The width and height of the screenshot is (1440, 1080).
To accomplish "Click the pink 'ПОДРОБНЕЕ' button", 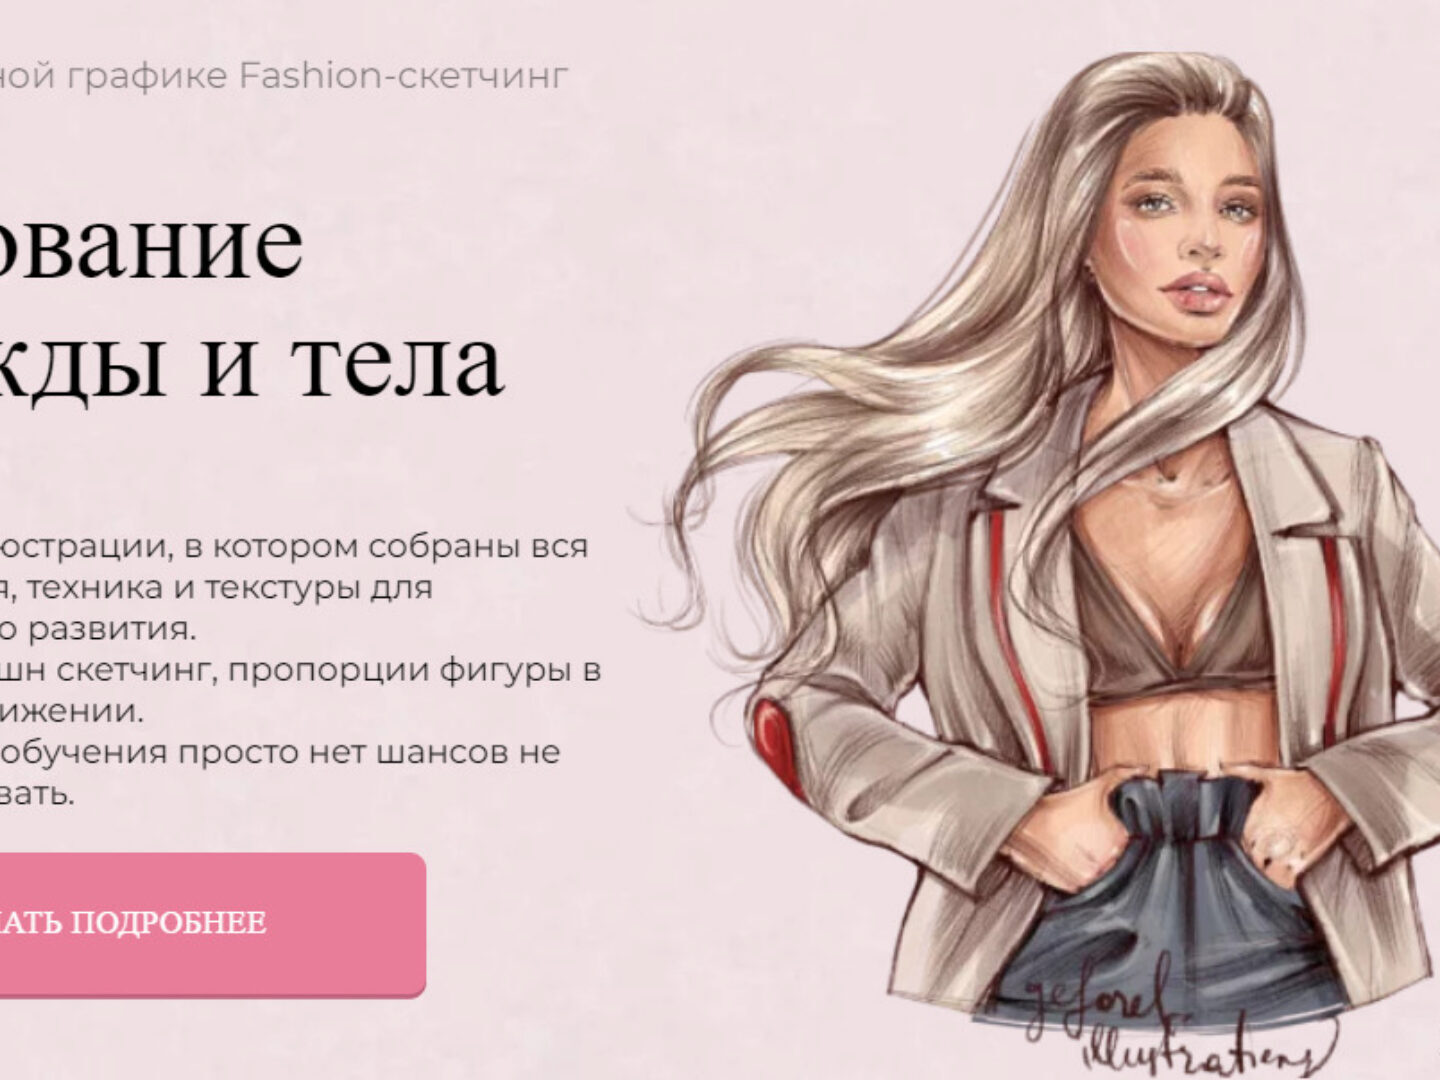I will click(212, 925).
